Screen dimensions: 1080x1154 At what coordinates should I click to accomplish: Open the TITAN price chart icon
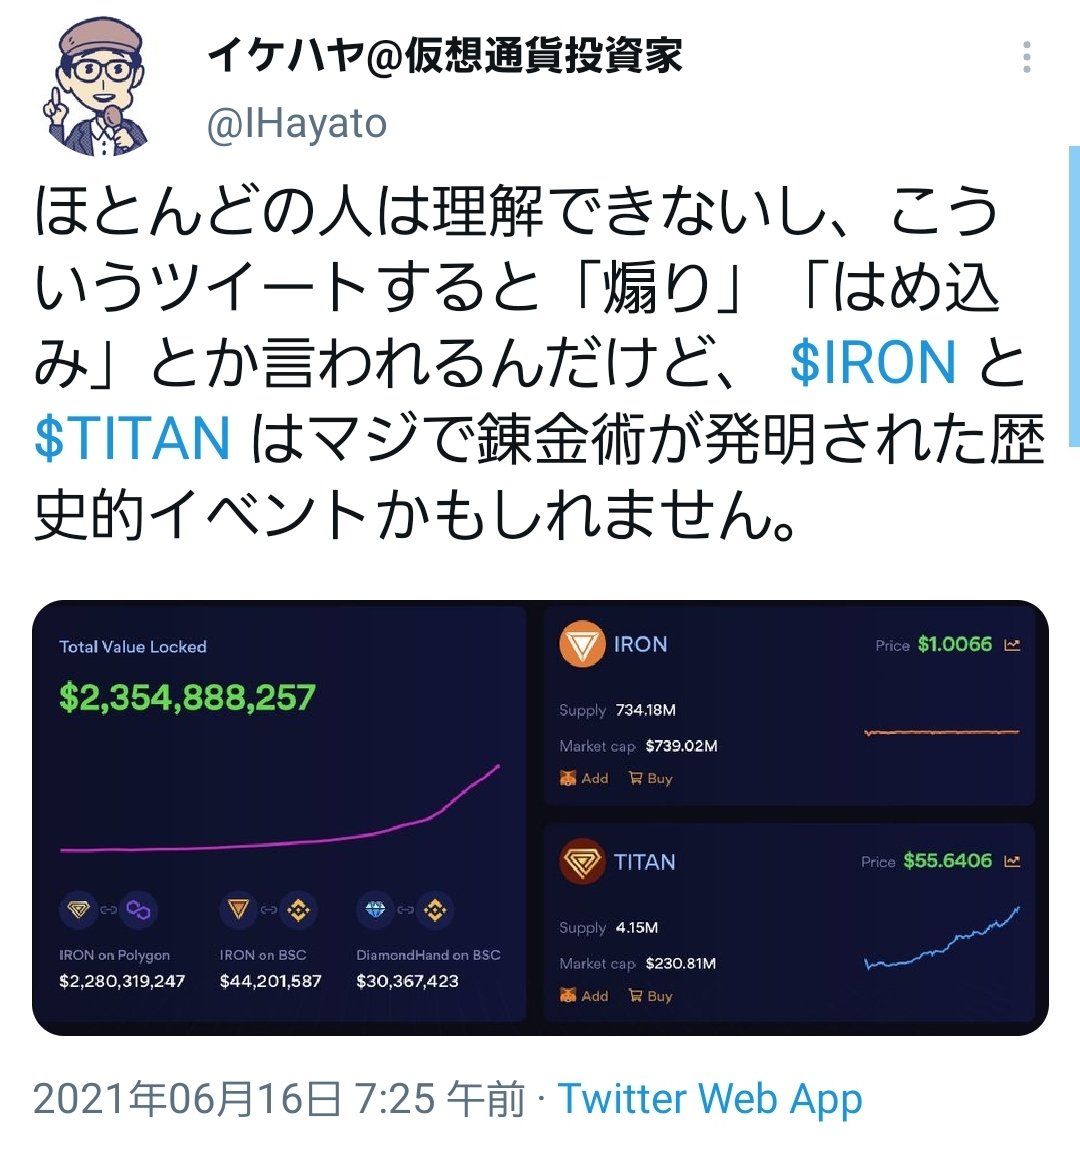1012,861
